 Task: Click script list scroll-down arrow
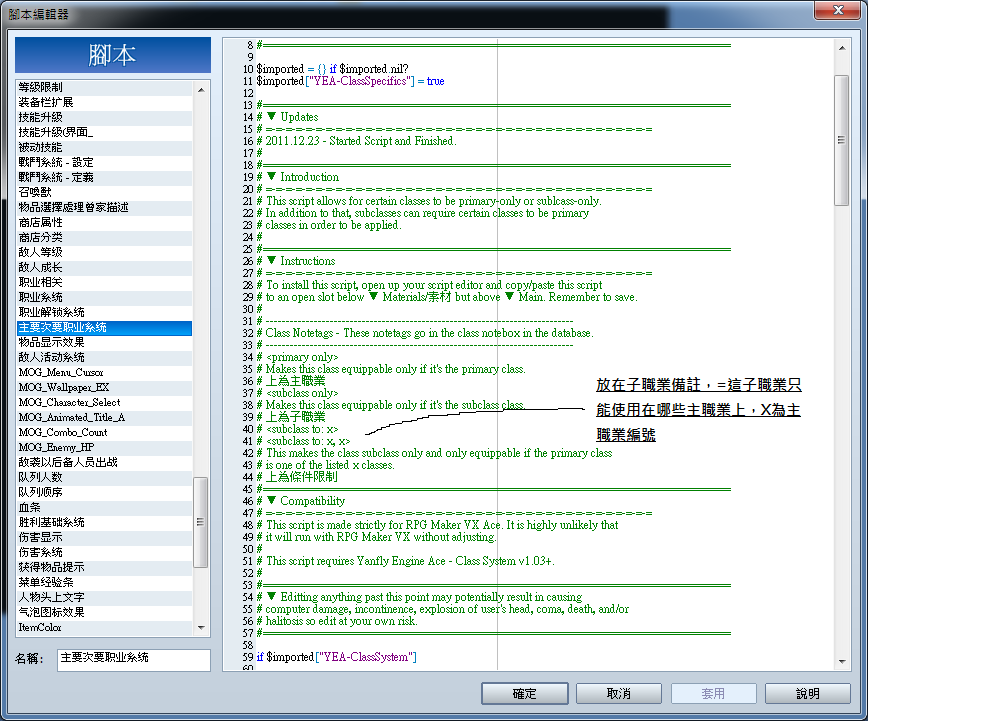(201, 628)
